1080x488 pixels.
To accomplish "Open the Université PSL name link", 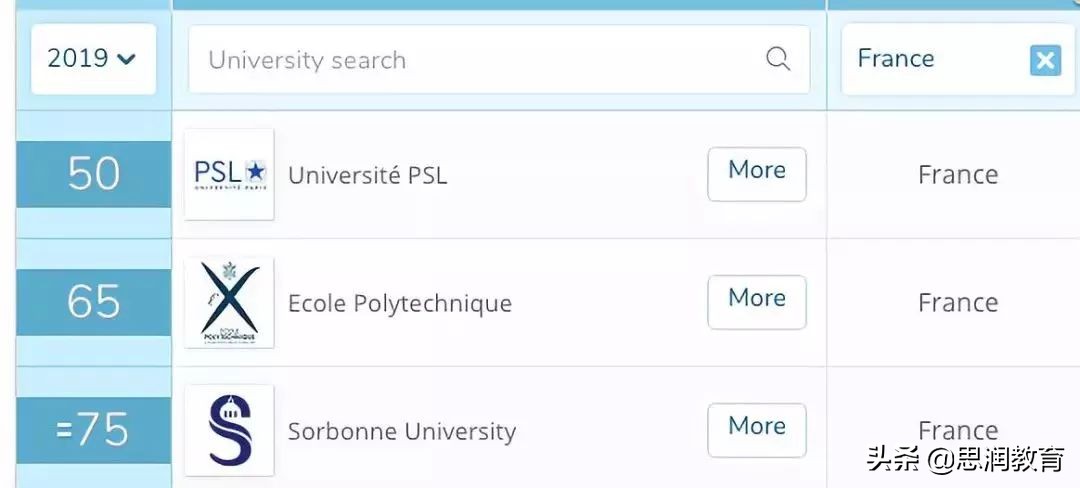I will [x=367, y=175].
